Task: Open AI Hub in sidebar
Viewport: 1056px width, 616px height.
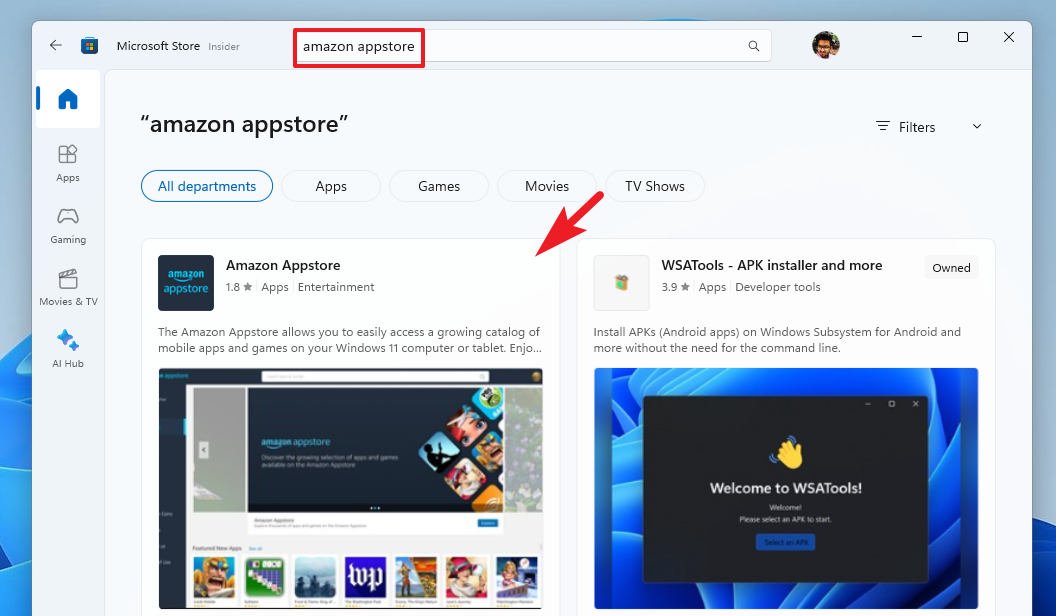Action: tap(68, 349)
